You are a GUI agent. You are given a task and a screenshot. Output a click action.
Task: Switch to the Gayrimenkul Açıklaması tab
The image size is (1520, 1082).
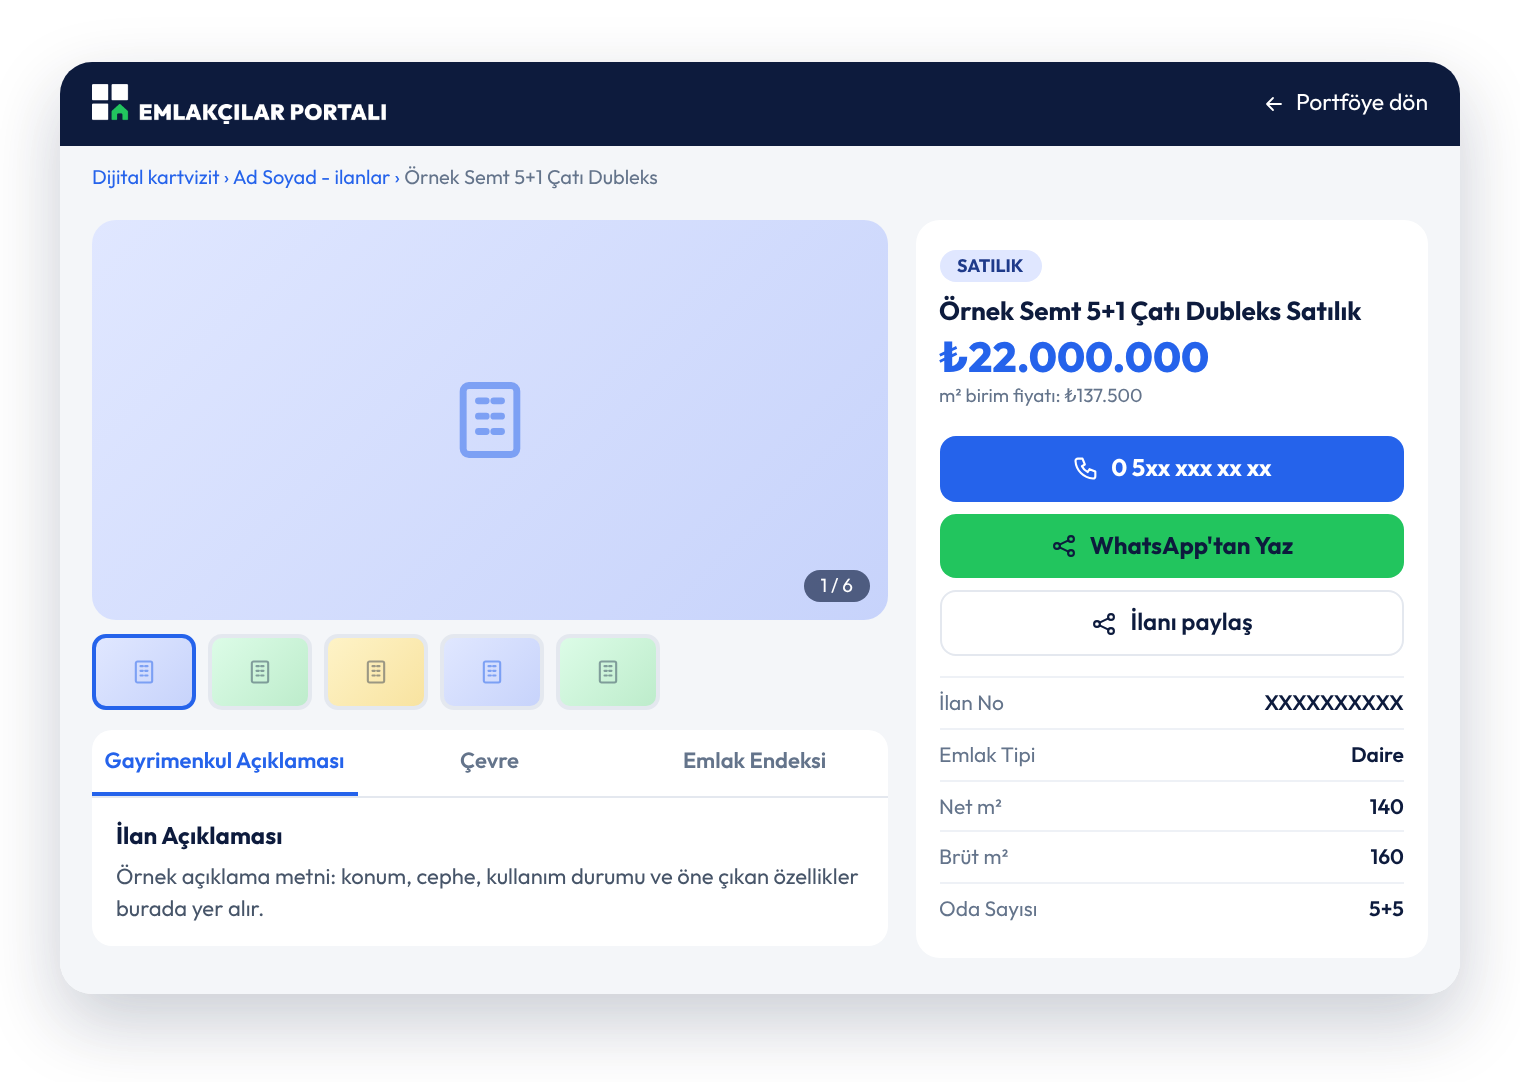point(225,762)
